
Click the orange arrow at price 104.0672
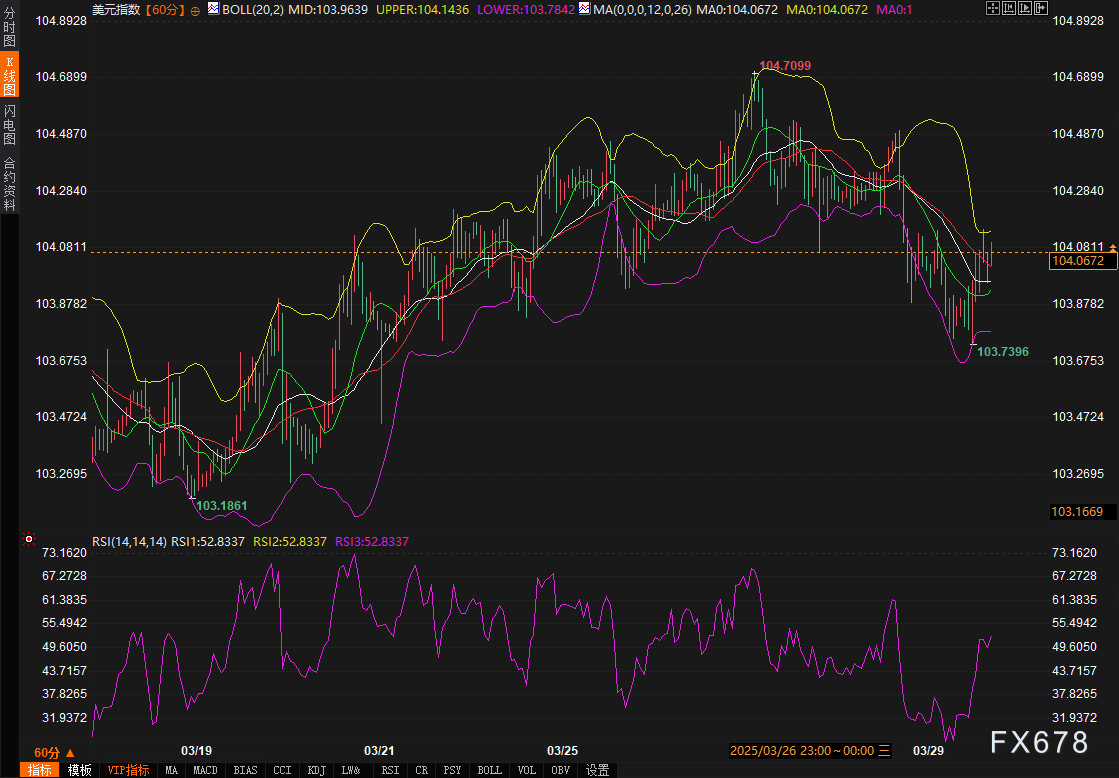point(1113,246)
